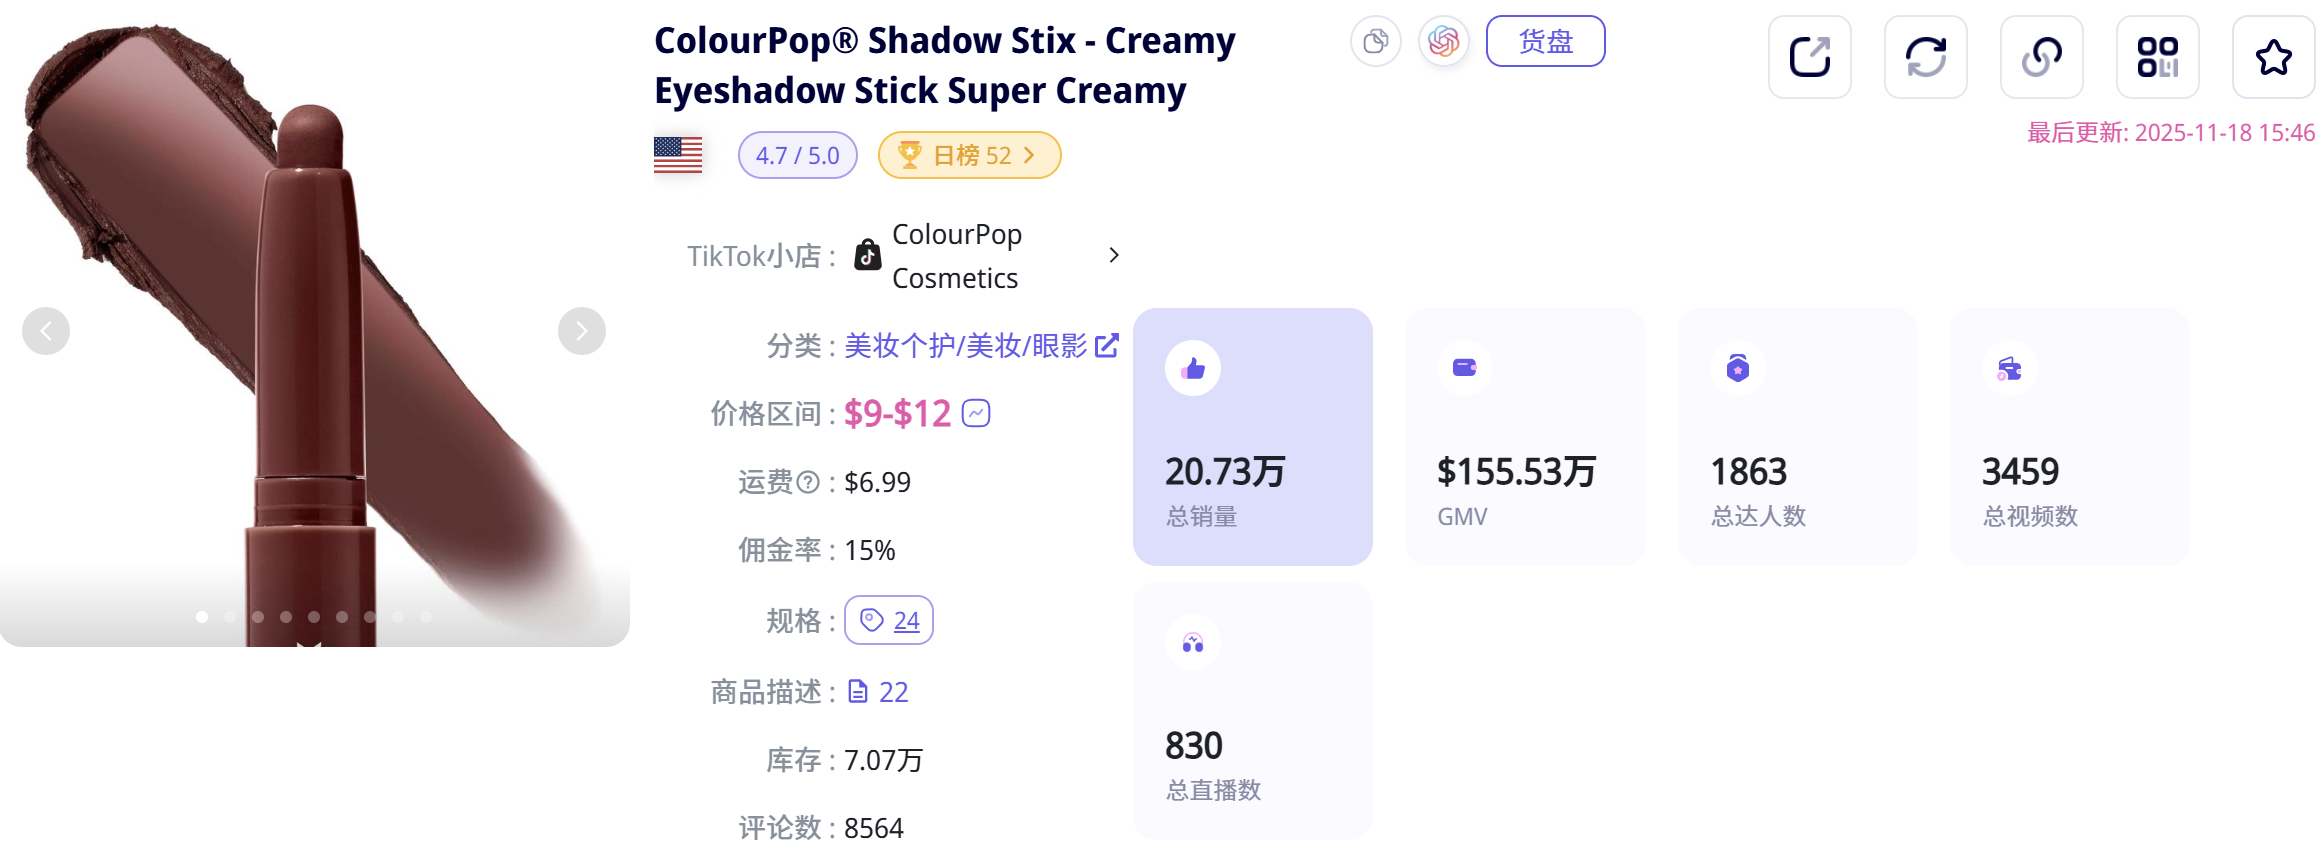Copy the product title using the copy icon
Viewport: 2316px width, 860px height.
[1376, 42]
